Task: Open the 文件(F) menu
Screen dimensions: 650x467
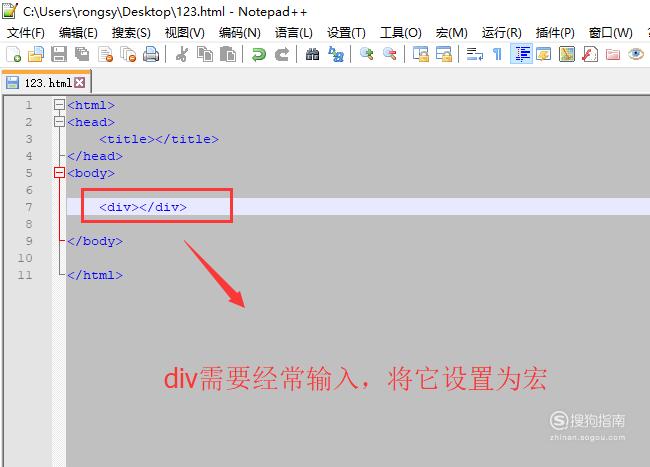Action: point(26,32)
